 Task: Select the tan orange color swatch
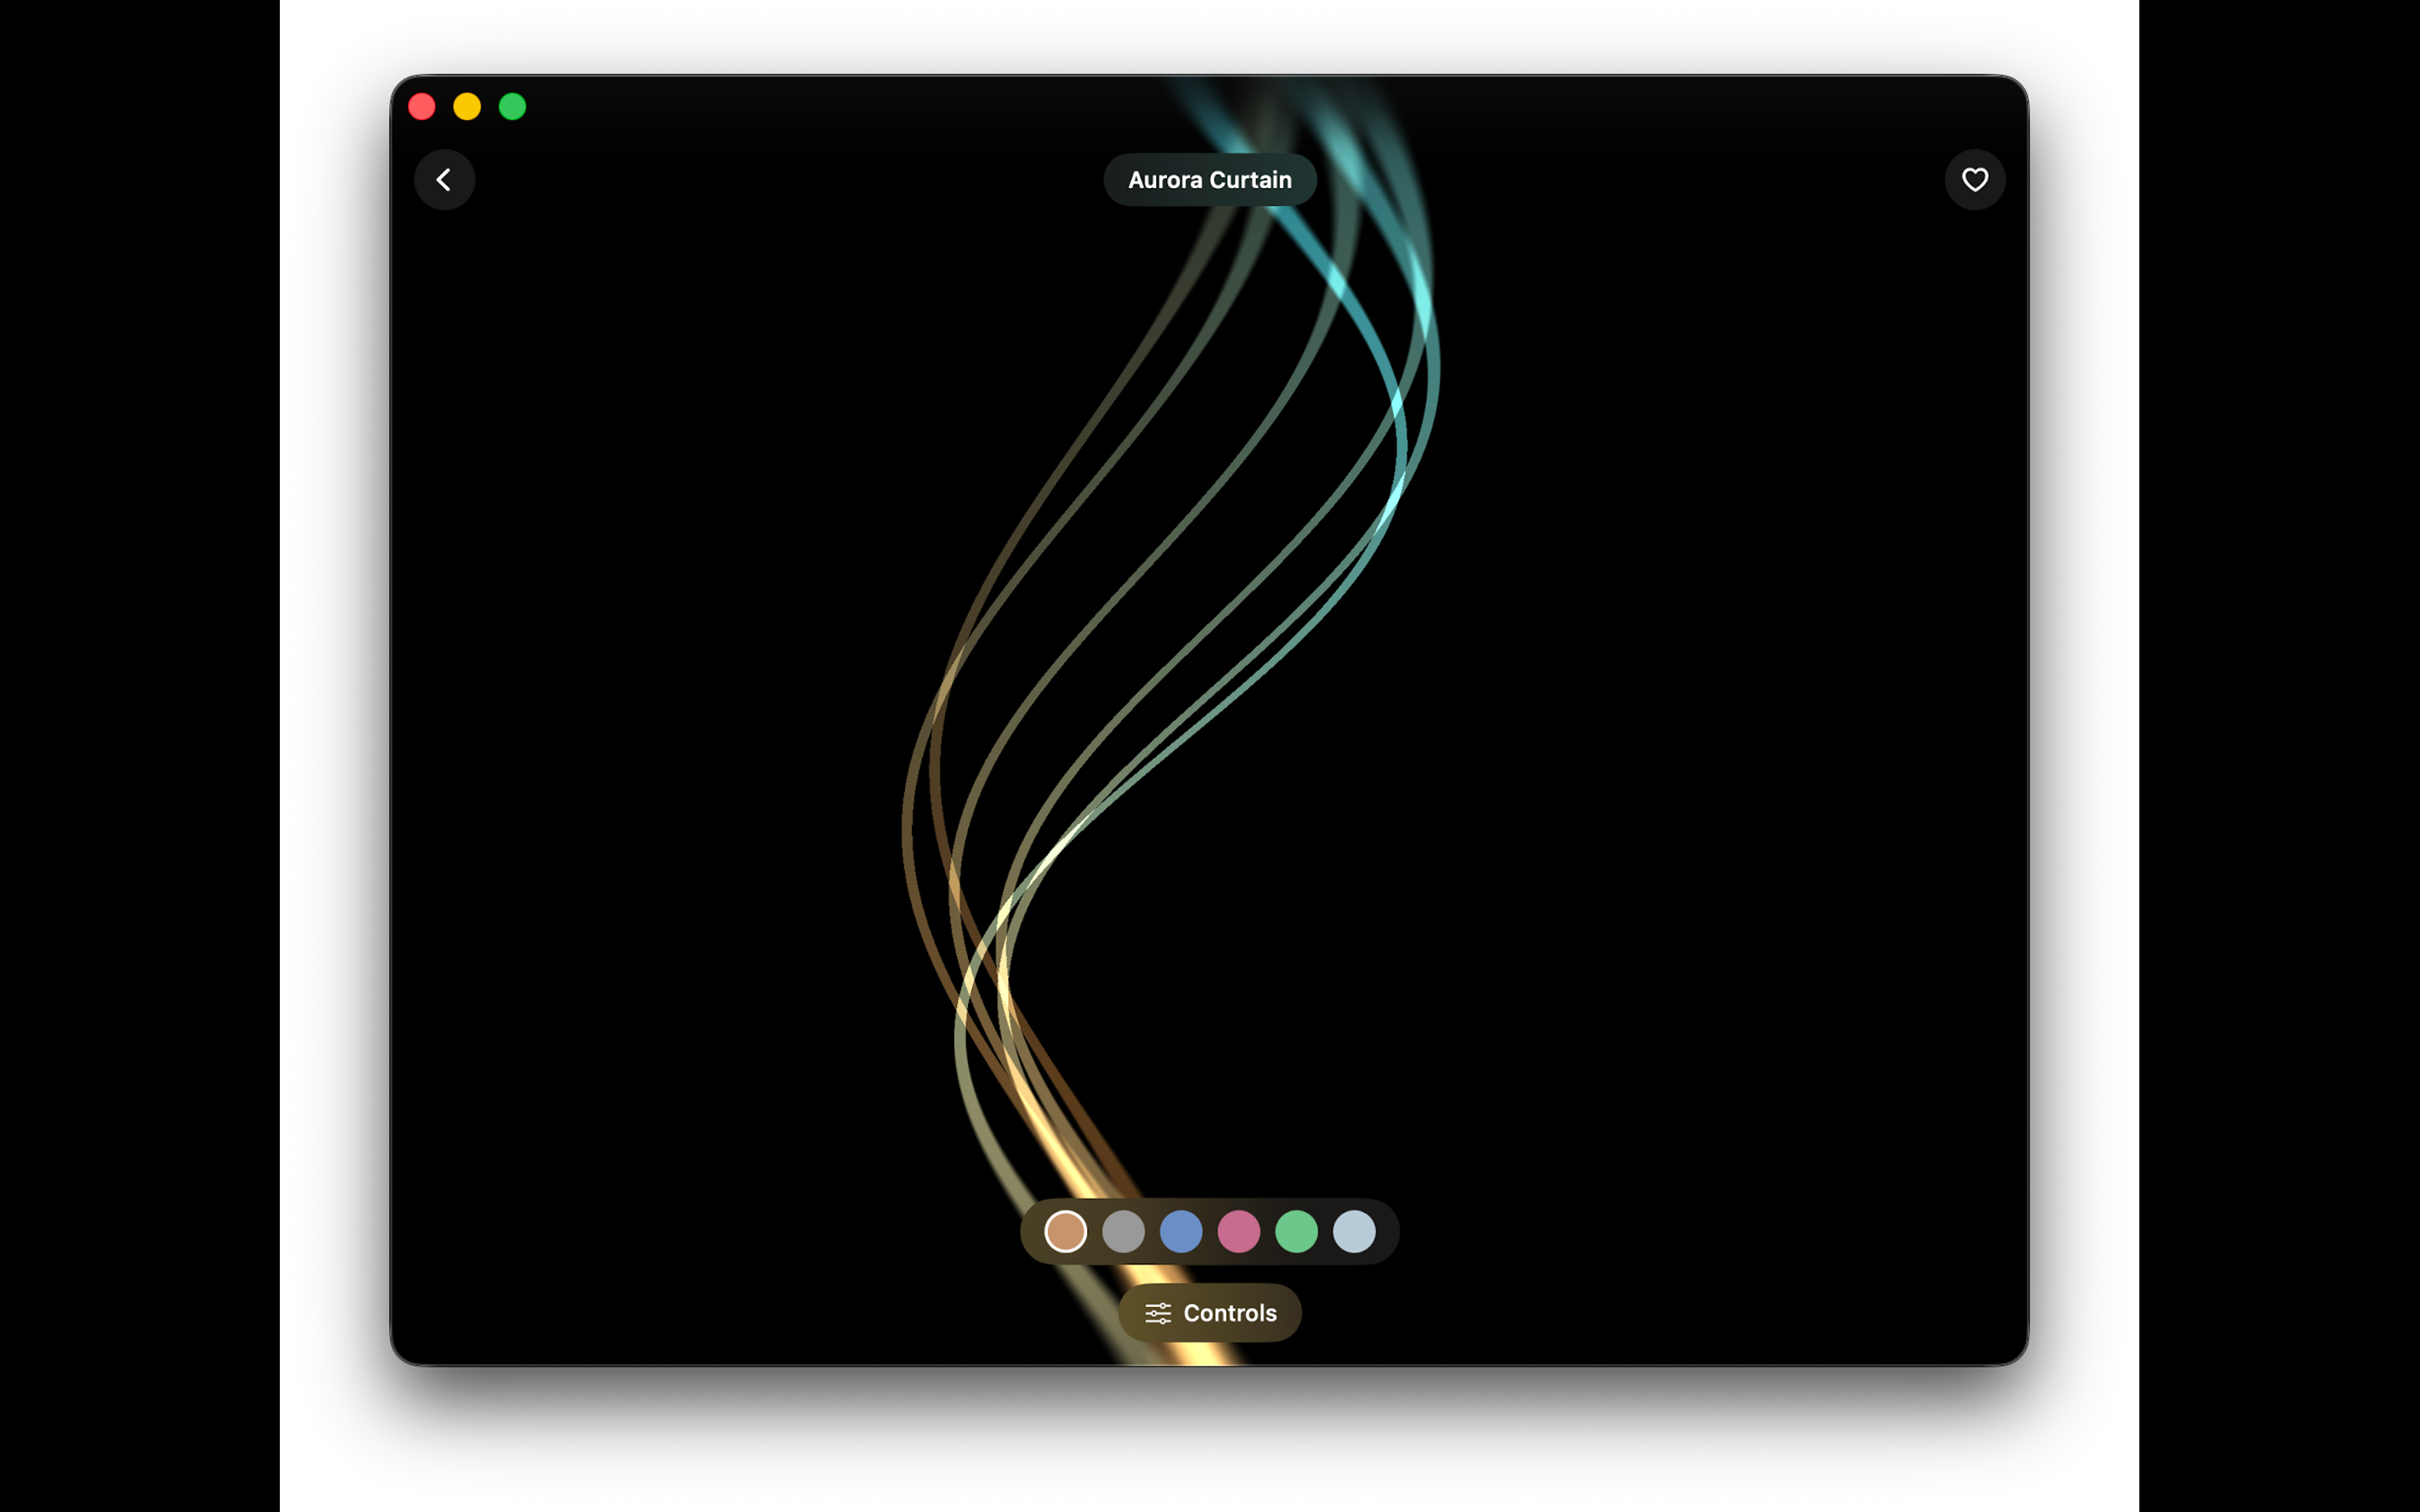tap(1066, 1232)
